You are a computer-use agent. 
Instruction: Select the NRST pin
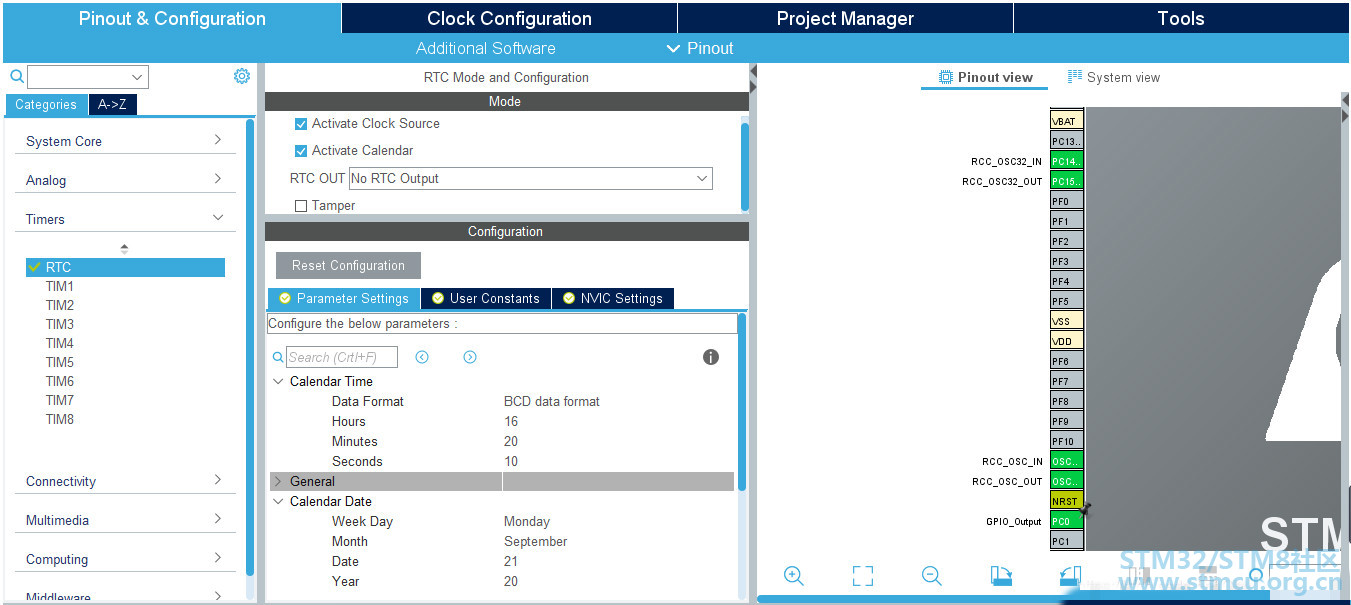click(1067, 501)
